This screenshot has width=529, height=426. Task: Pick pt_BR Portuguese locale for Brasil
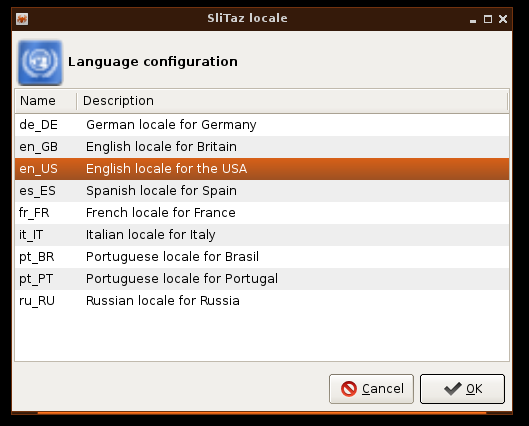point(262,257)
